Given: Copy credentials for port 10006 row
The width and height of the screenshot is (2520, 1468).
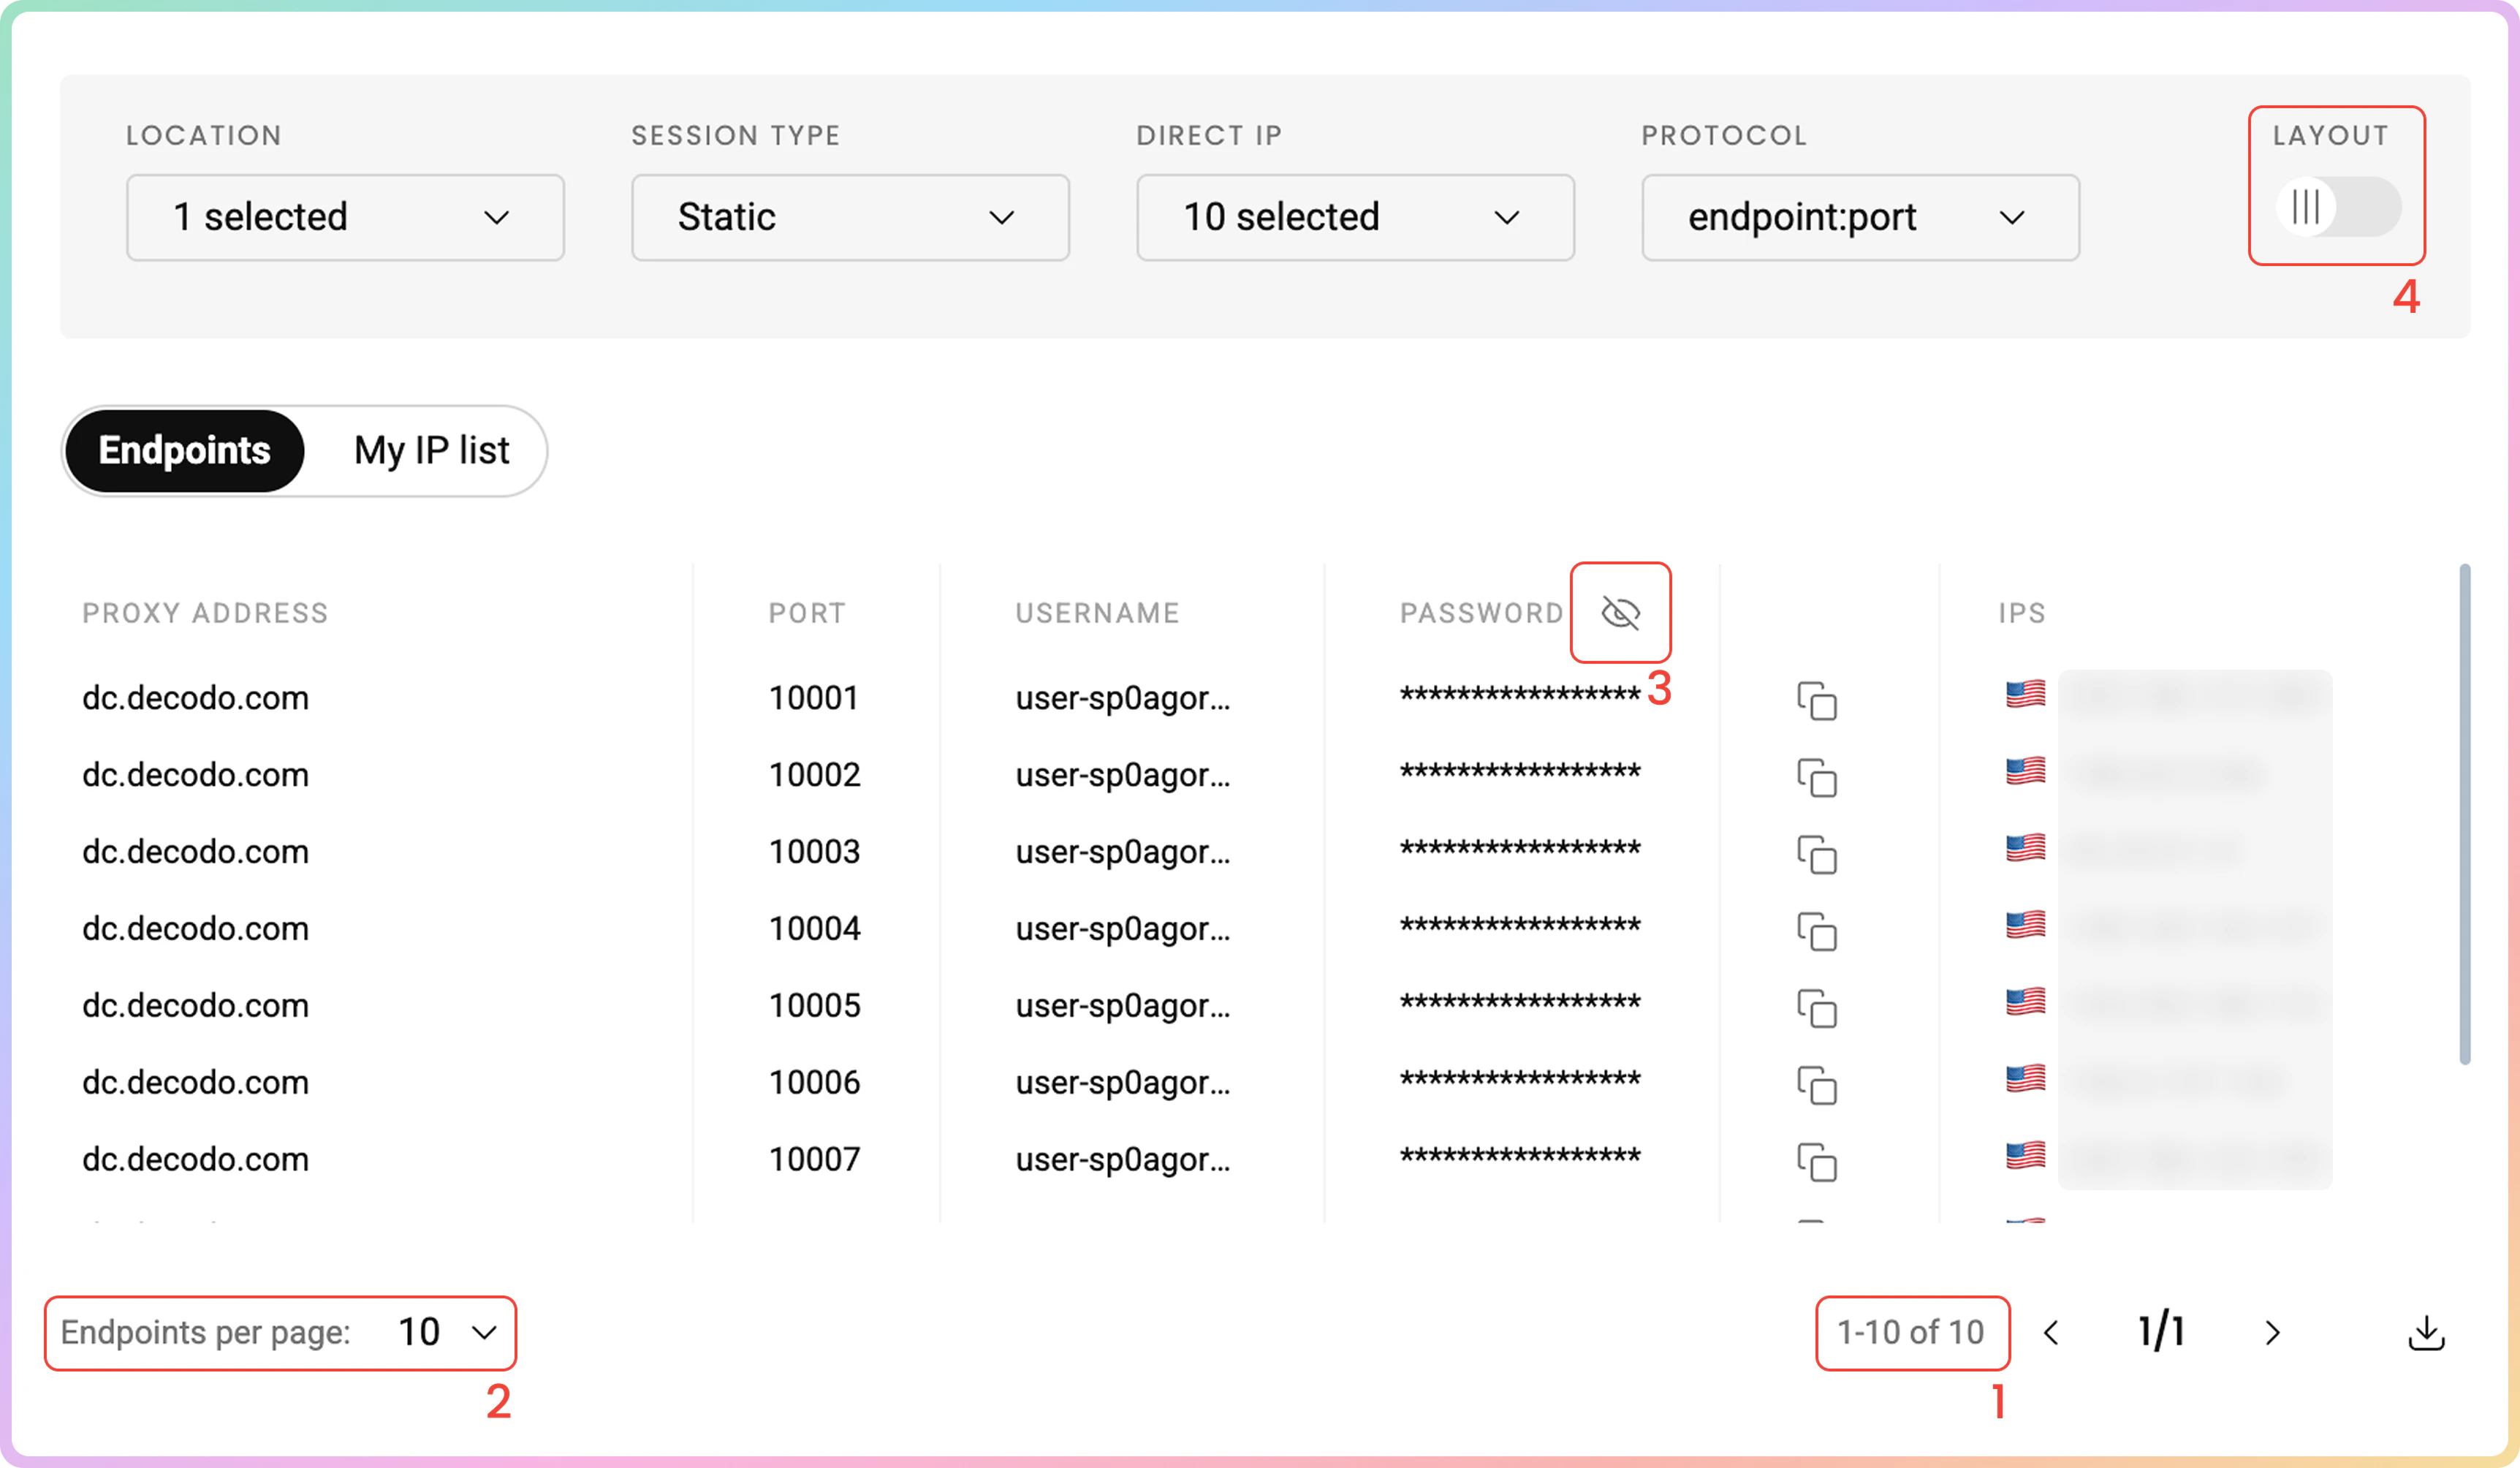Looking at the screenshot, I should coord(1816,1086).
